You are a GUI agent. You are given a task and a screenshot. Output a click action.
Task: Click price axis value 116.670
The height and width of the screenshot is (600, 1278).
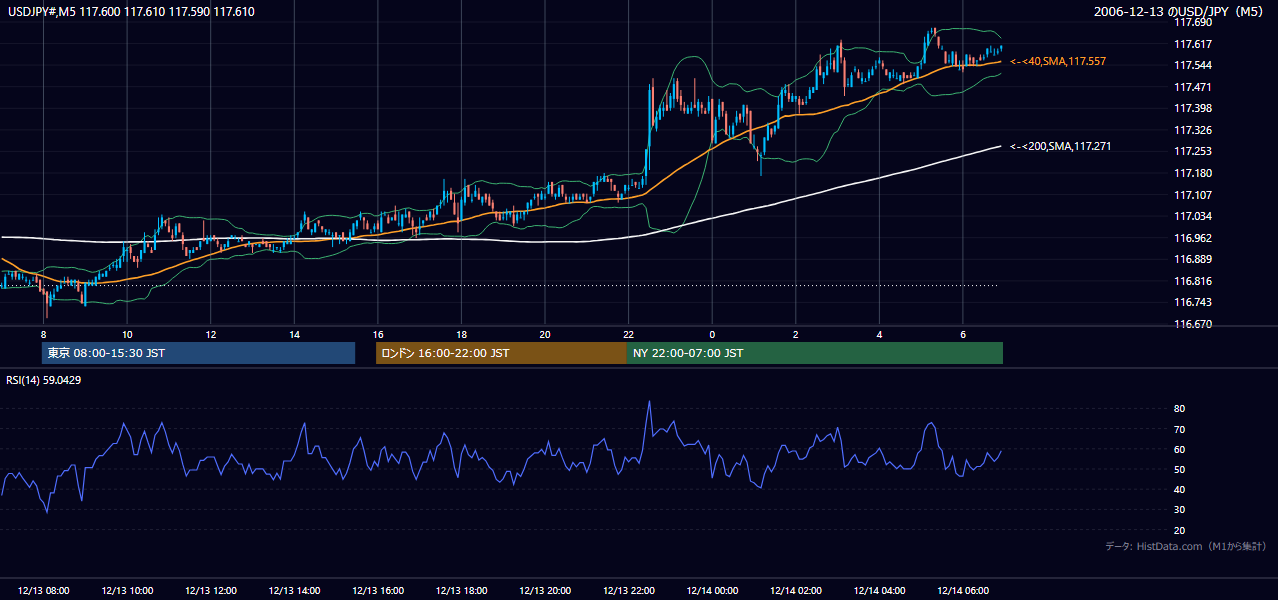[1193, 324]
